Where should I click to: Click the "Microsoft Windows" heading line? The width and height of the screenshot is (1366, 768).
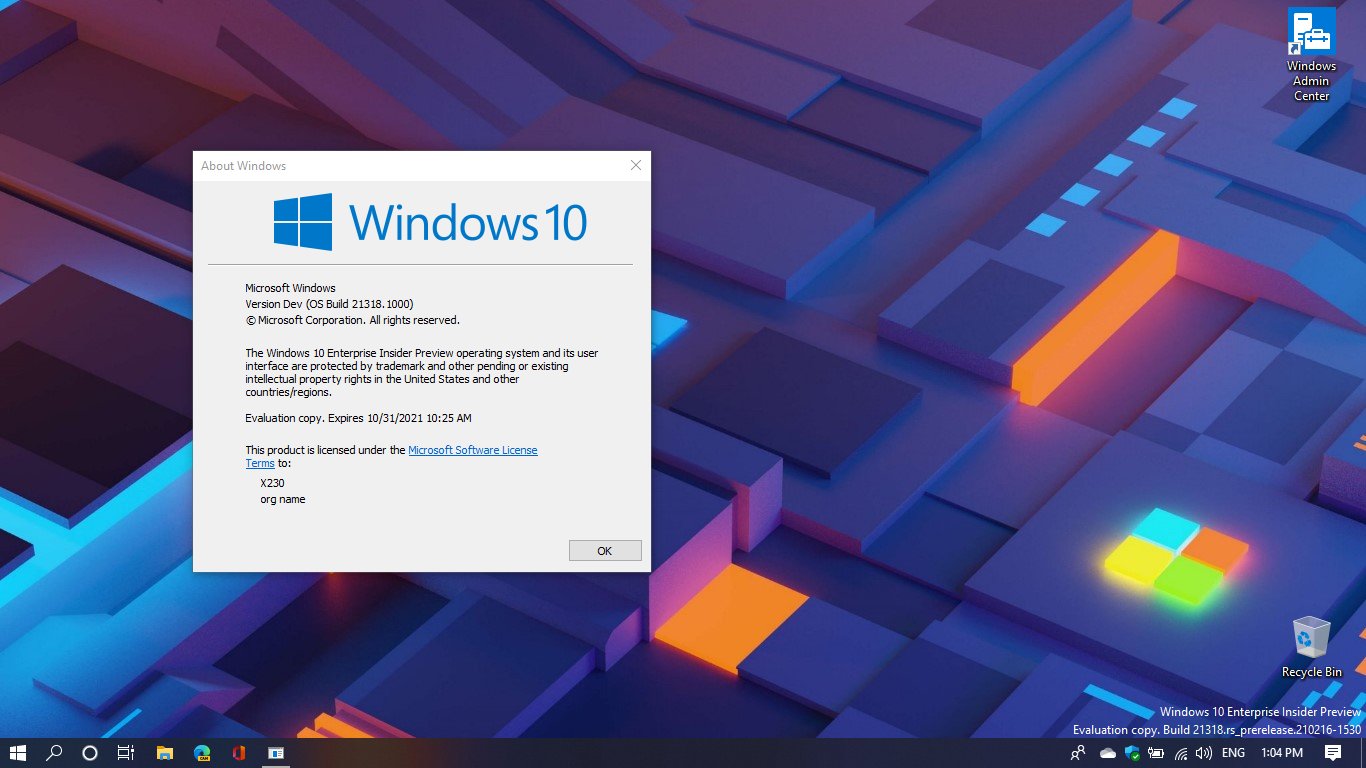click(290, 288)
